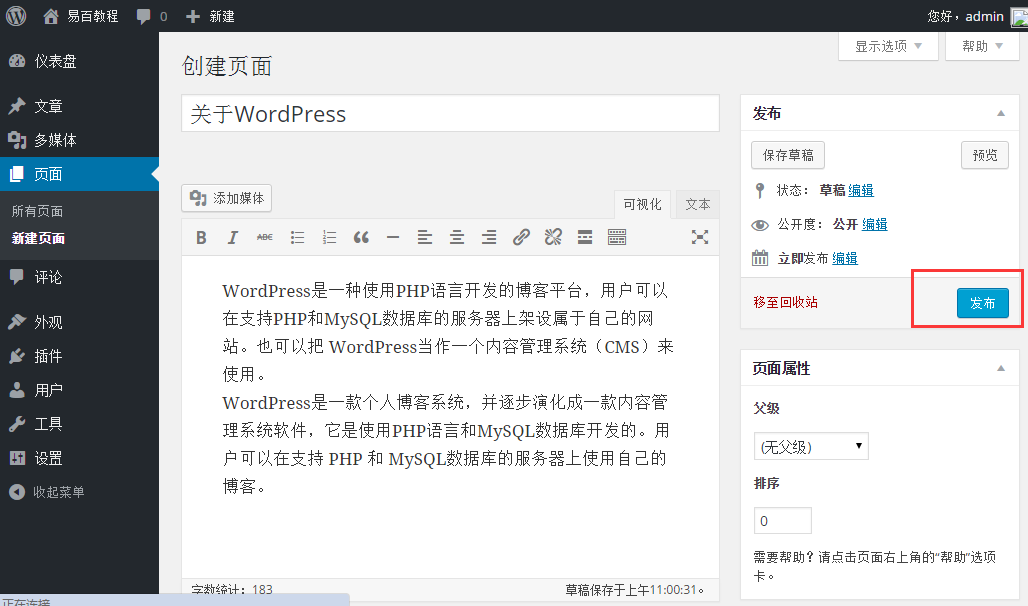This screenshot has width=1028, height=606.
Task: Align text left
Action: 425,237
